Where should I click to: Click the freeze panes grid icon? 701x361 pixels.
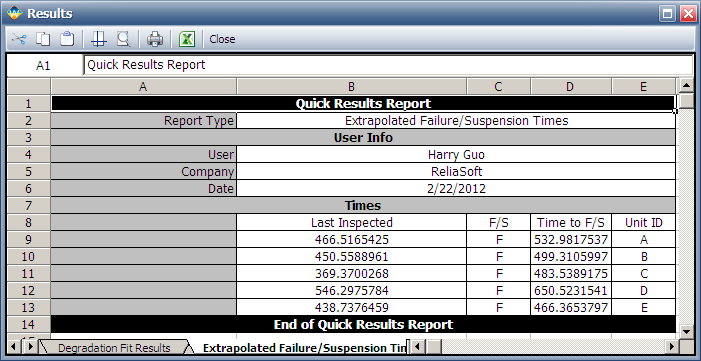click(99, 39)
